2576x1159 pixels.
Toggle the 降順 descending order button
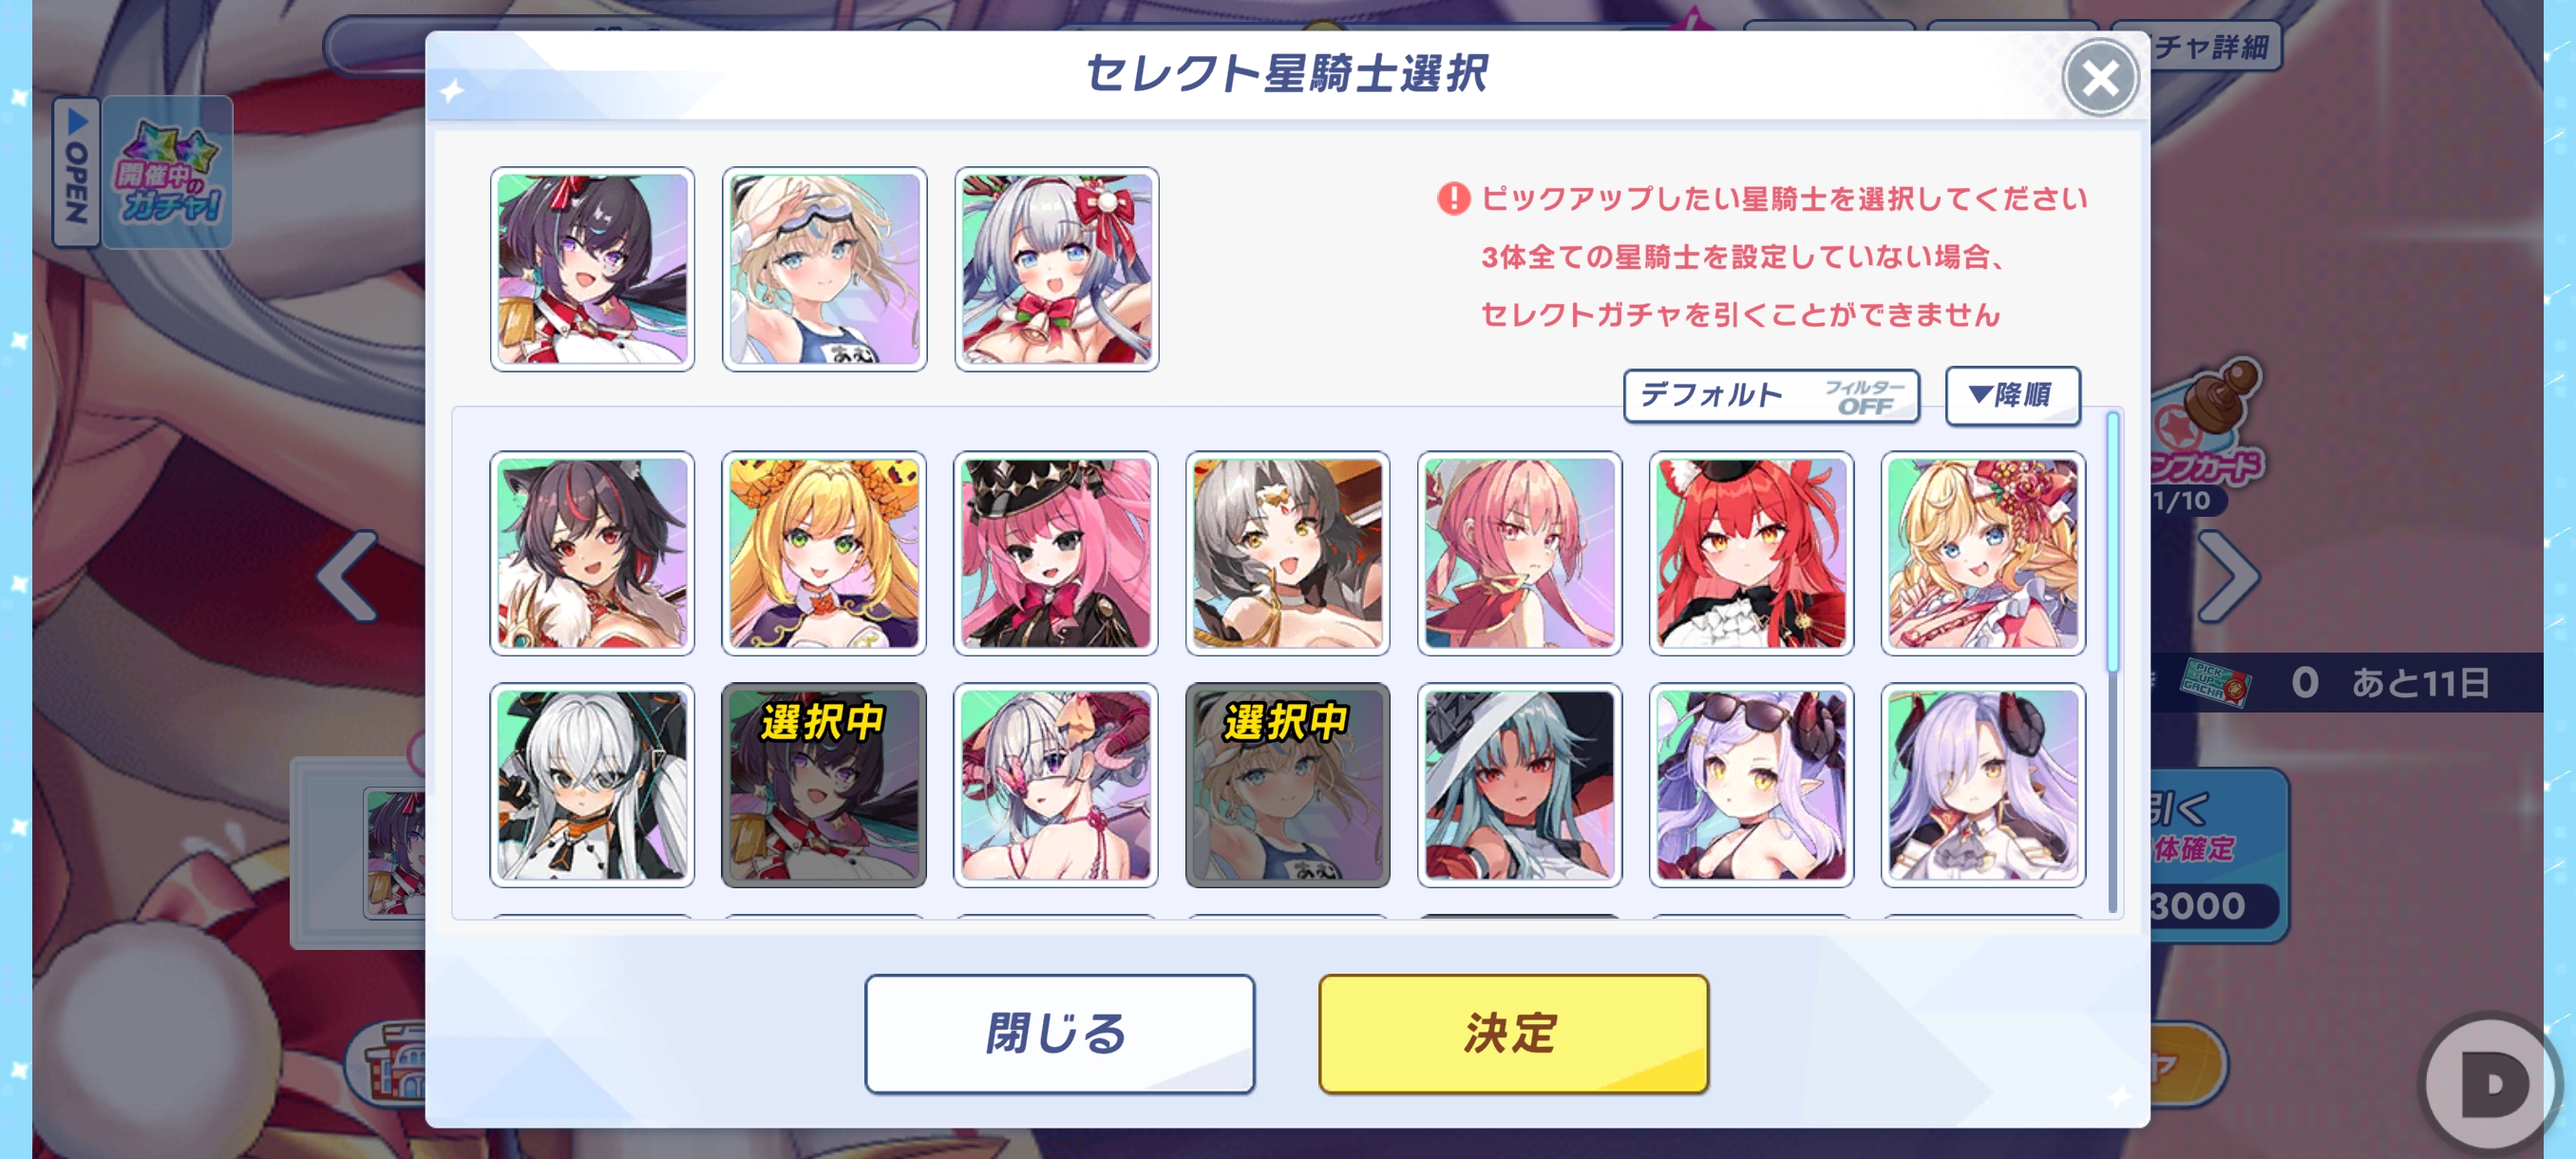(2012, 395)
